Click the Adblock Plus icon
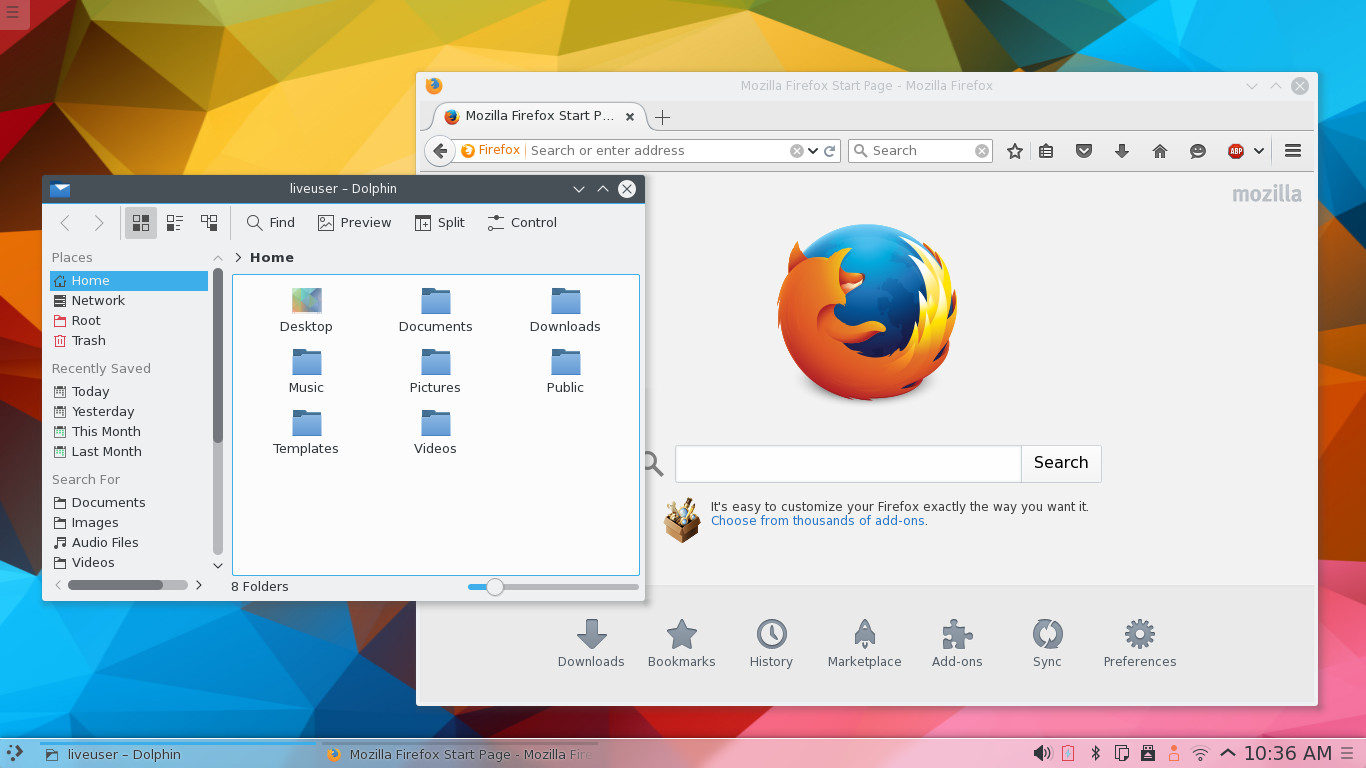 click(x=1236, y=151)
